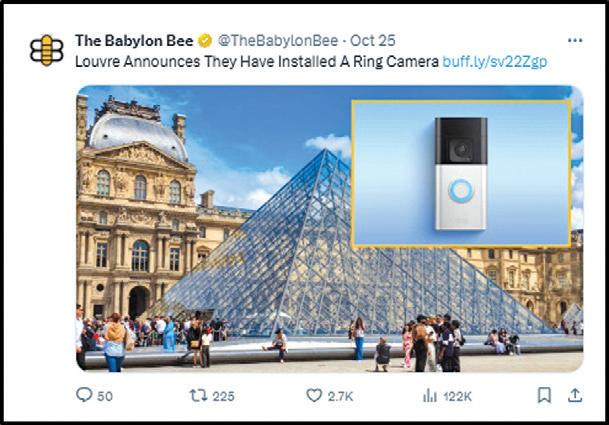Click the 50 replies count
609x425 pixels.
pyautogui.click(x=105, y=396)
